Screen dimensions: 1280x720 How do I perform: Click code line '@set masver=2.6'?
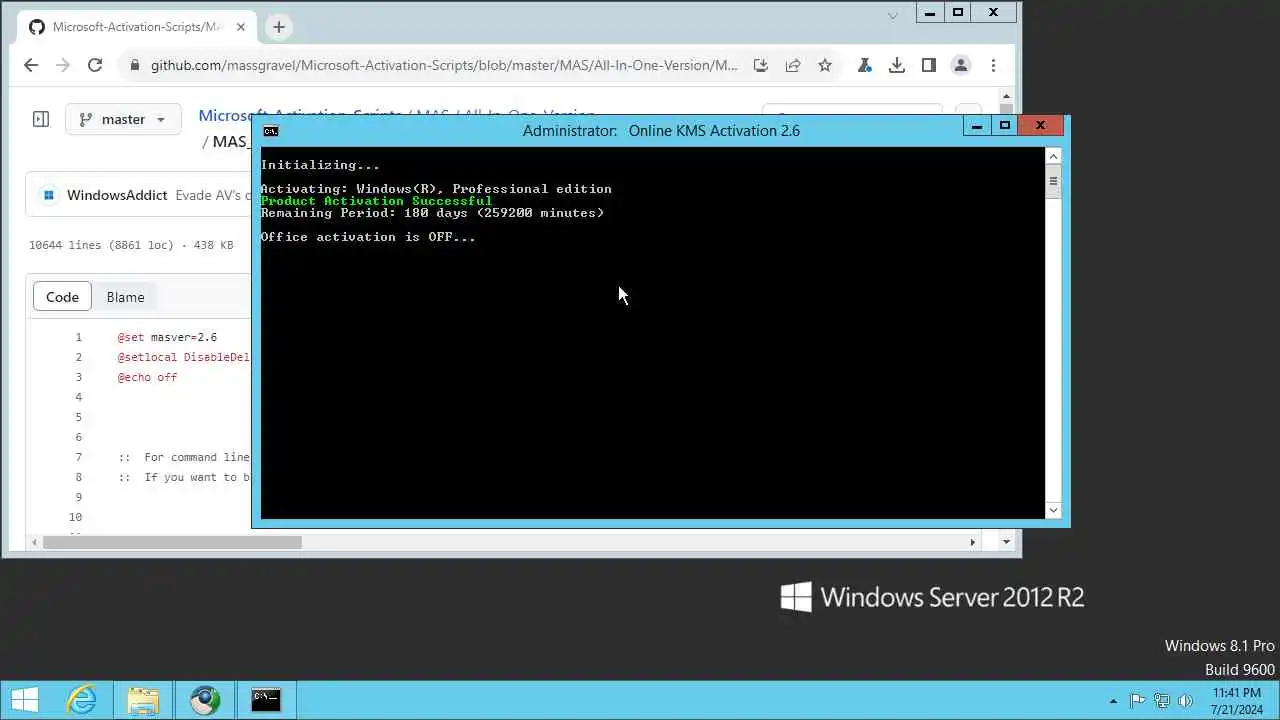(x=167, y=337)
